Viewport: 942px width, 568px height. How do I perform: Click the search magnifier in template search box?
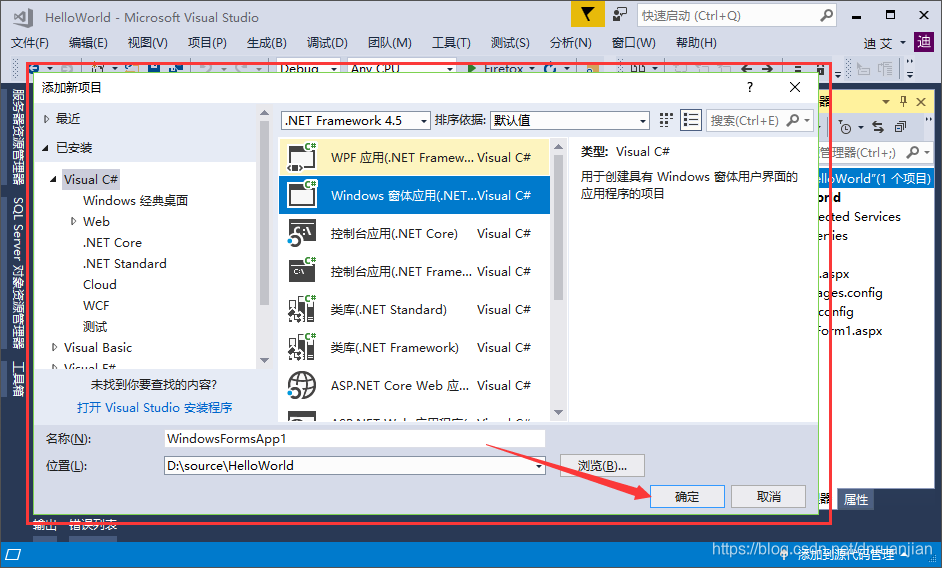click(794, 120)
